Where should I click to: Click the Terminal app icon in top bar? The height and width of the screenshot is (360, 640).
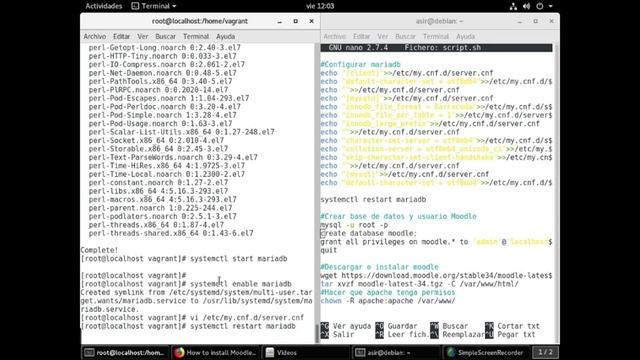point(135,6)
